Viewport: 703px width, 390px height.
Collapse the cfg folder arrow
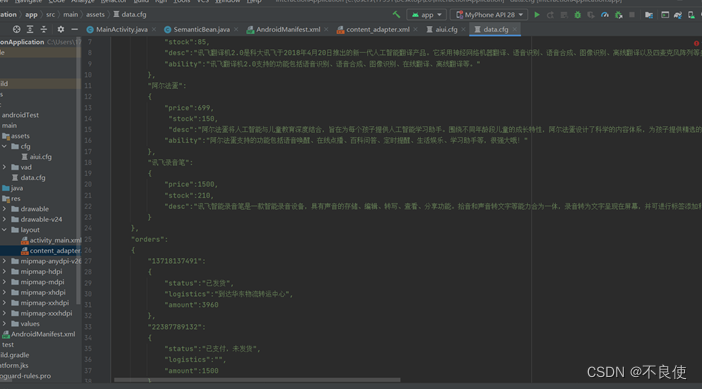pos(4,147)
